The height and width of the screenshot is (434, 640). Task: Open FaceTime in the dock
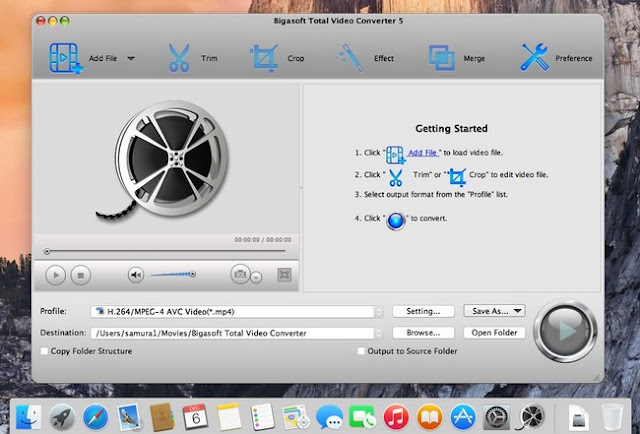(362, 417)
